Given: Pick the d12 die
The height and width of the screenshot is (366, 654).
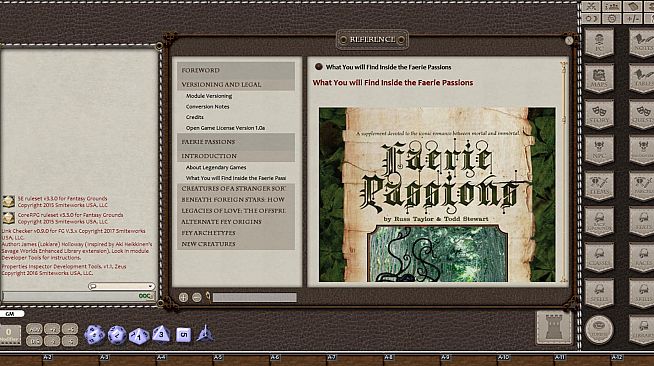Looking at the screenshot, I should [x=117, y=335].
